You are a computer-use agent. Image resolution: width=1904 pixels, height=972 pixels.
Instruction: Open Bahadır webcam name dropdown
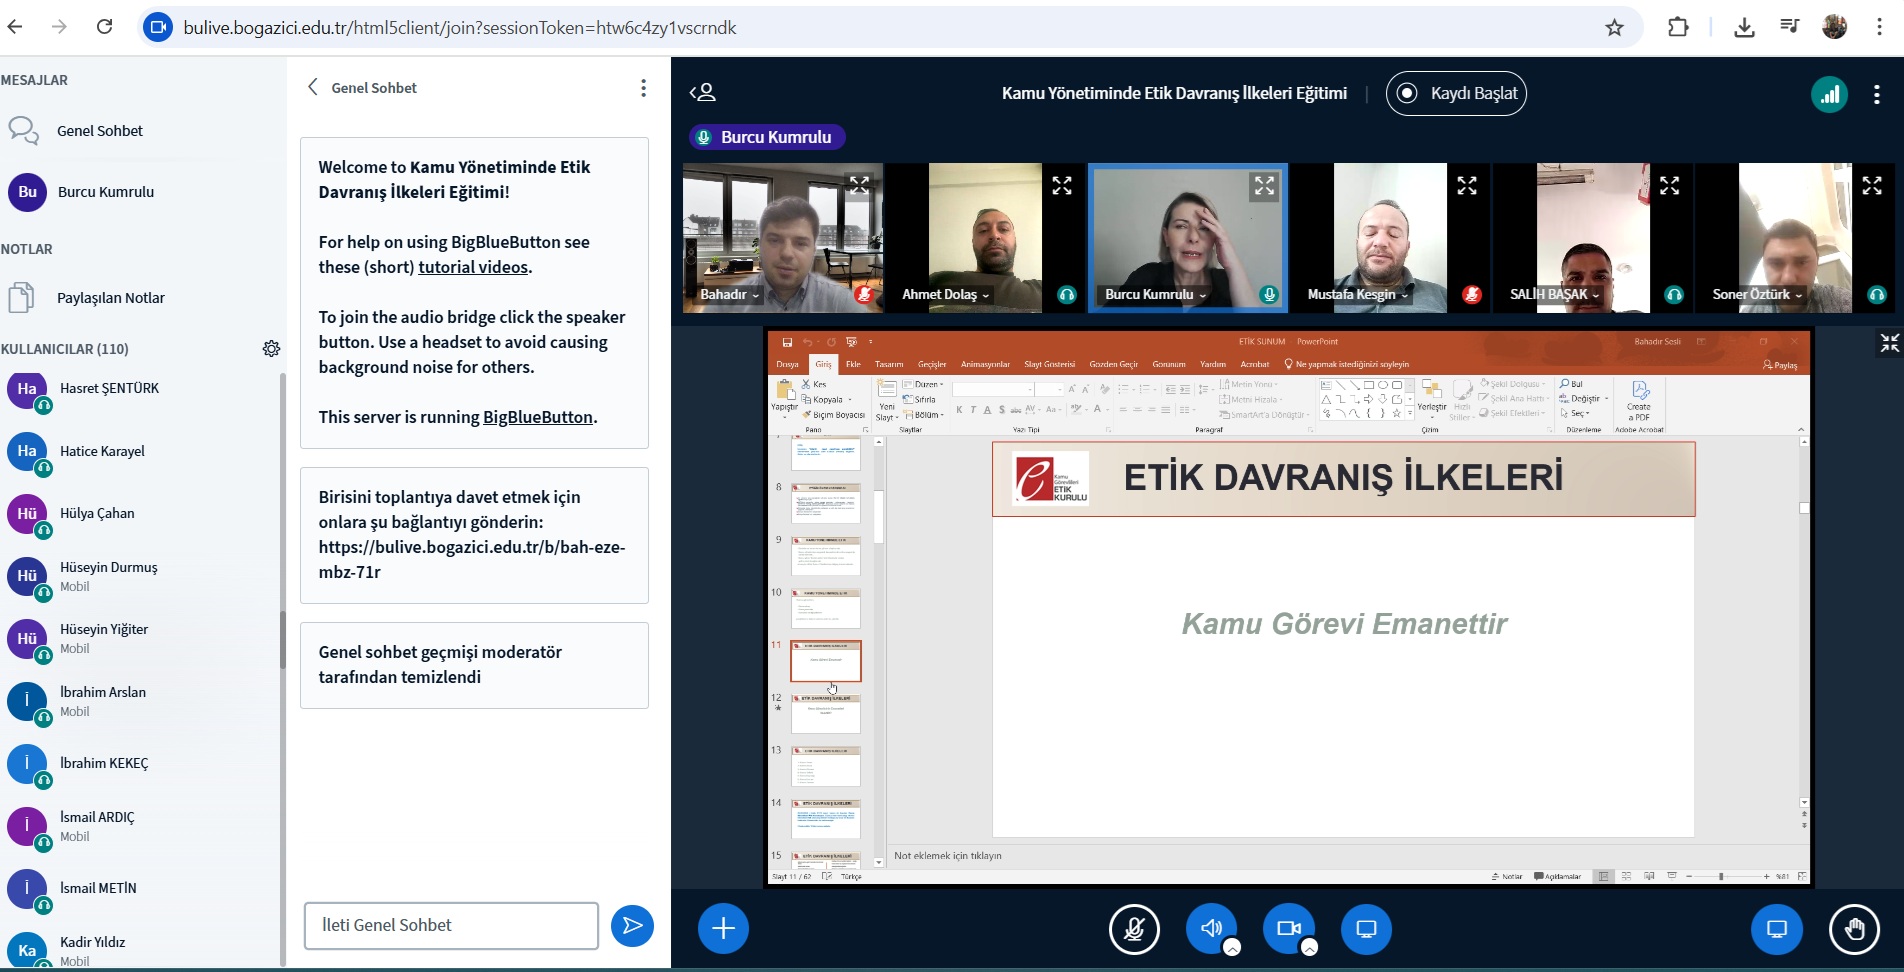[x=730, y=295]
